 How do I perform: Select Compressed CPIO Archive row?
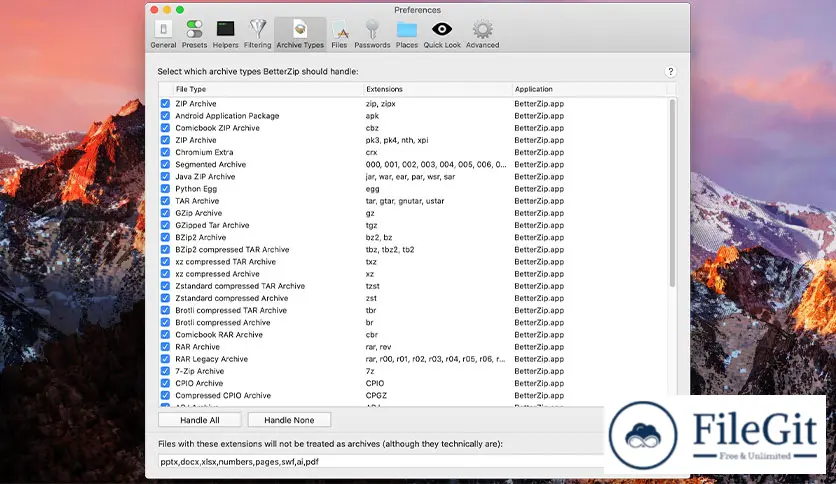[414, 396]
